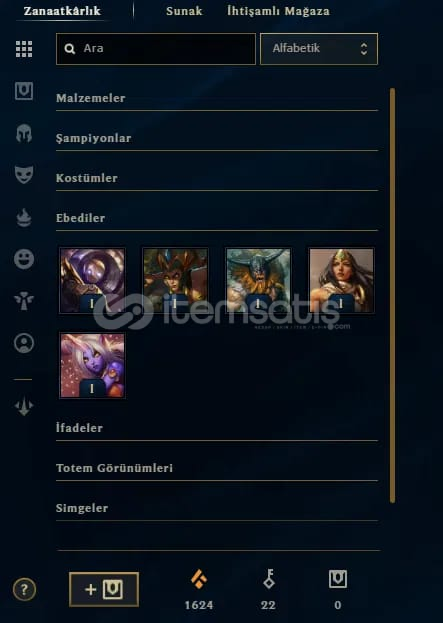This screenshot has width=443, height=623.
Task: Select the emotes smiley sidebar icon
Action: 24,259
